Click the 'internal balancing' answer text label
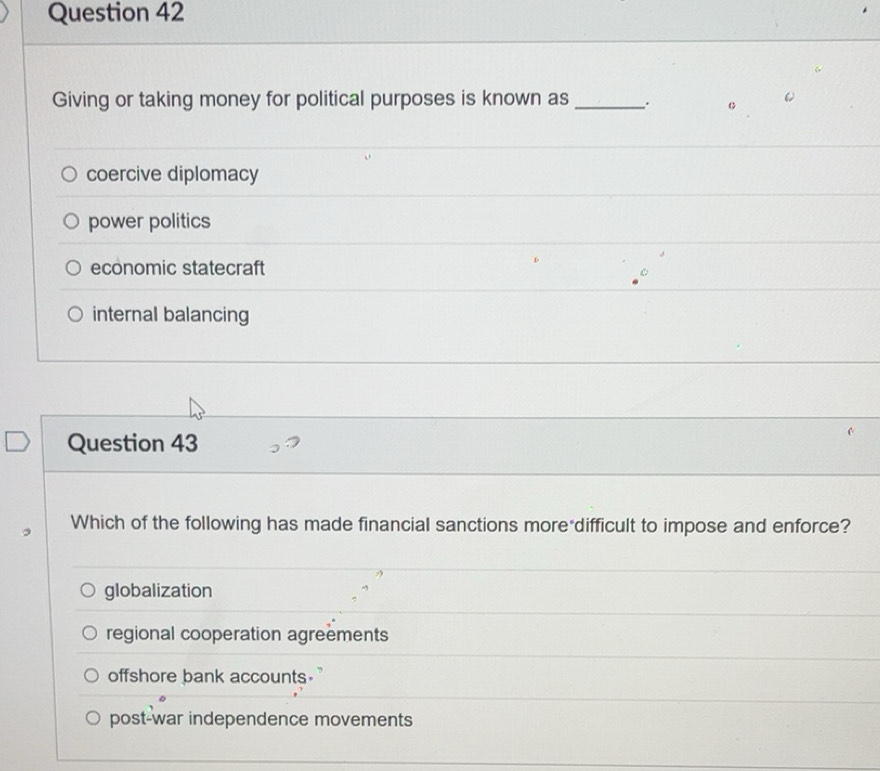 pyautogui.click(x=171, y=316)
